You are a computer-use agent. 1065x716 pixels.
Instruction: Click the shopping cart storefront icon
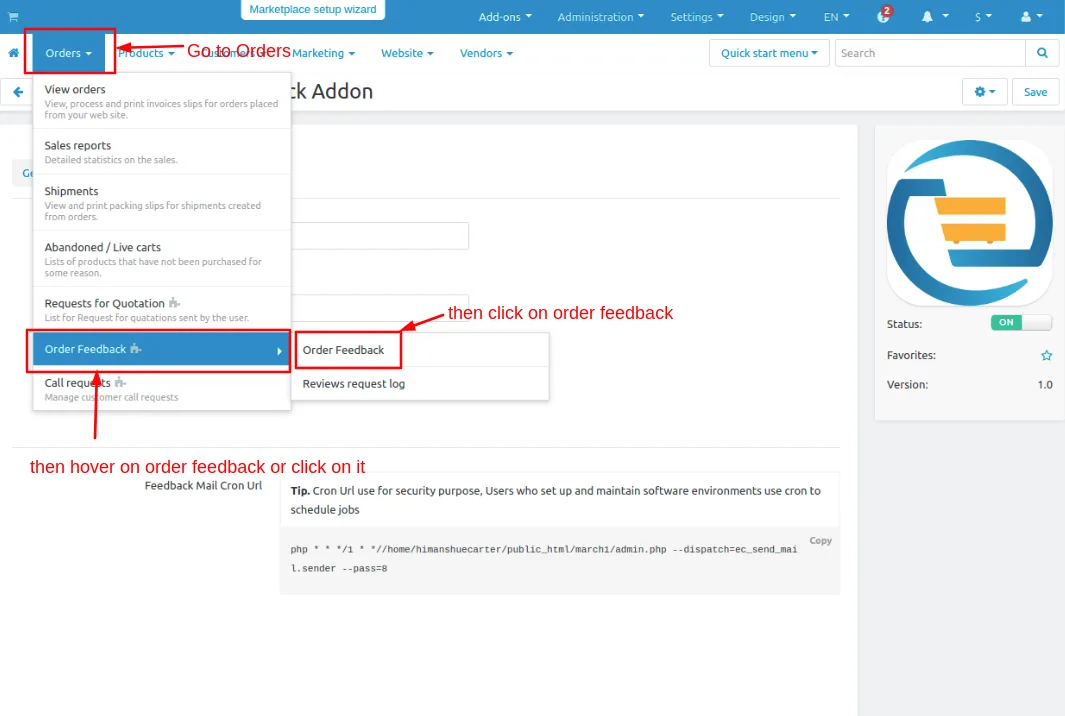13,17
